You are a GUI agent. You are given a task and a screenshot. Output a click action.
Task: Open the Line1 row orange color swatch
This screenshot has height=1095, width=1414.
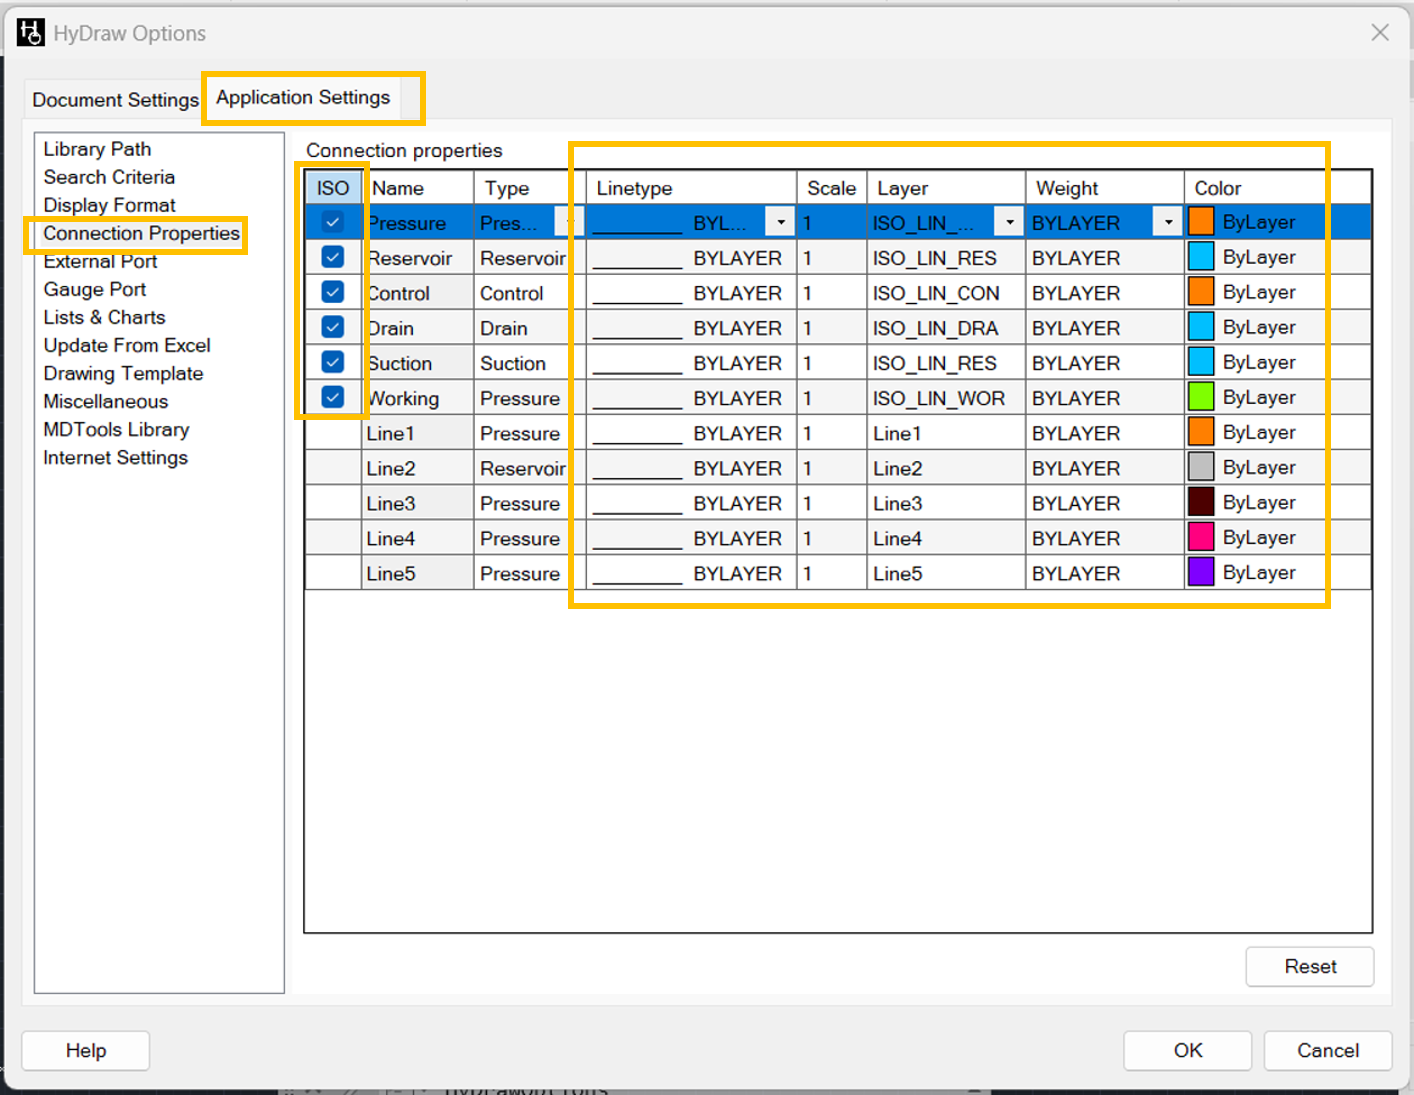(x=1201, y=431)
